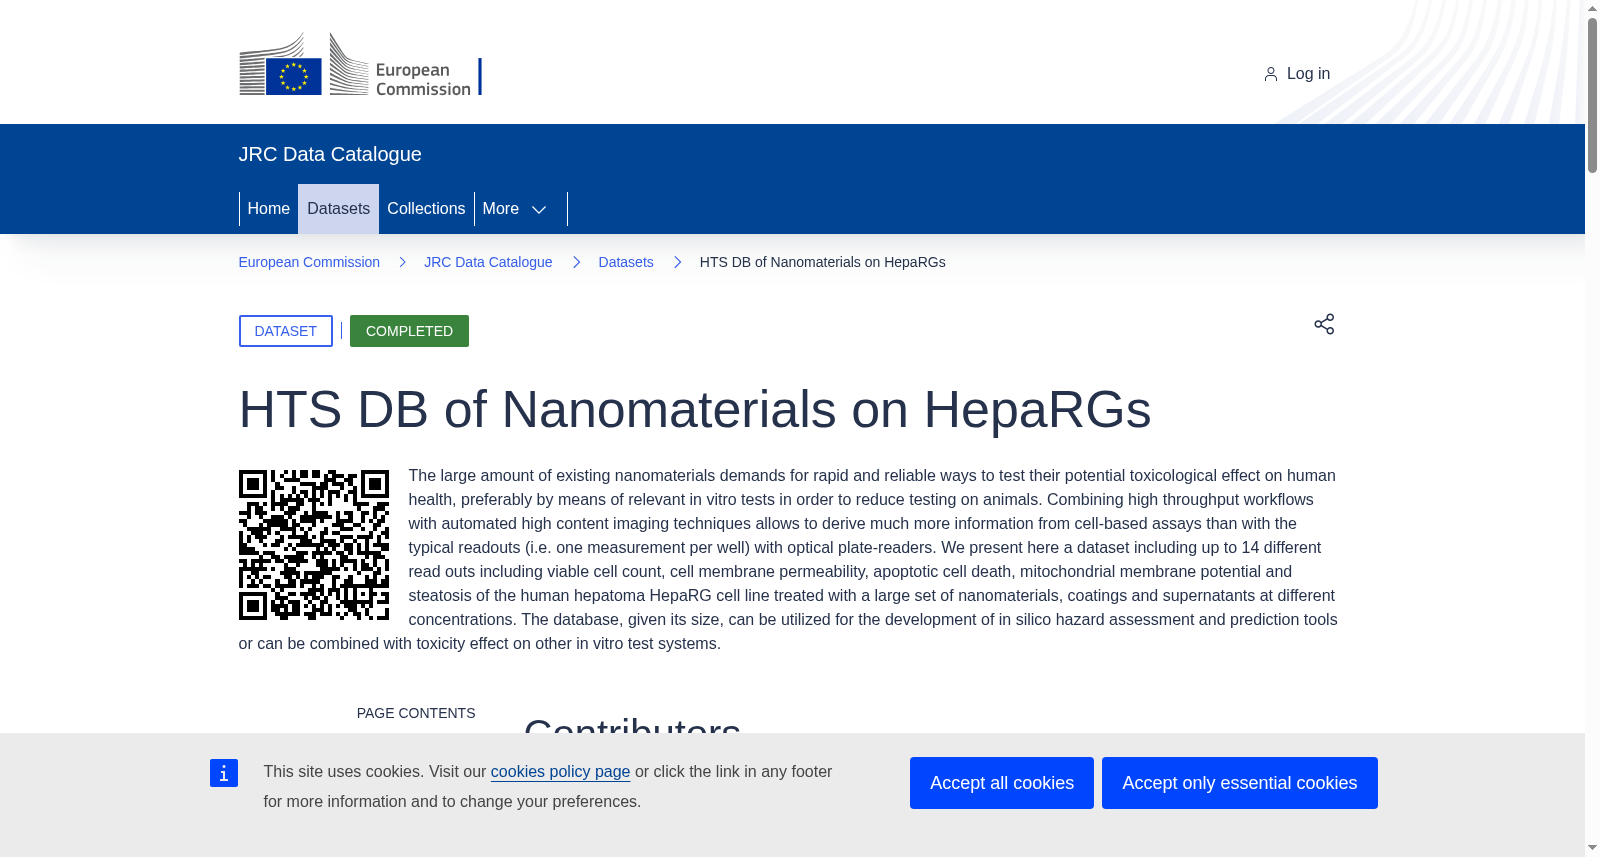The height and width of the screenshot is (857, 1600).
Task: Click the COMPLETED status tag
Action: tap(409, 331)
